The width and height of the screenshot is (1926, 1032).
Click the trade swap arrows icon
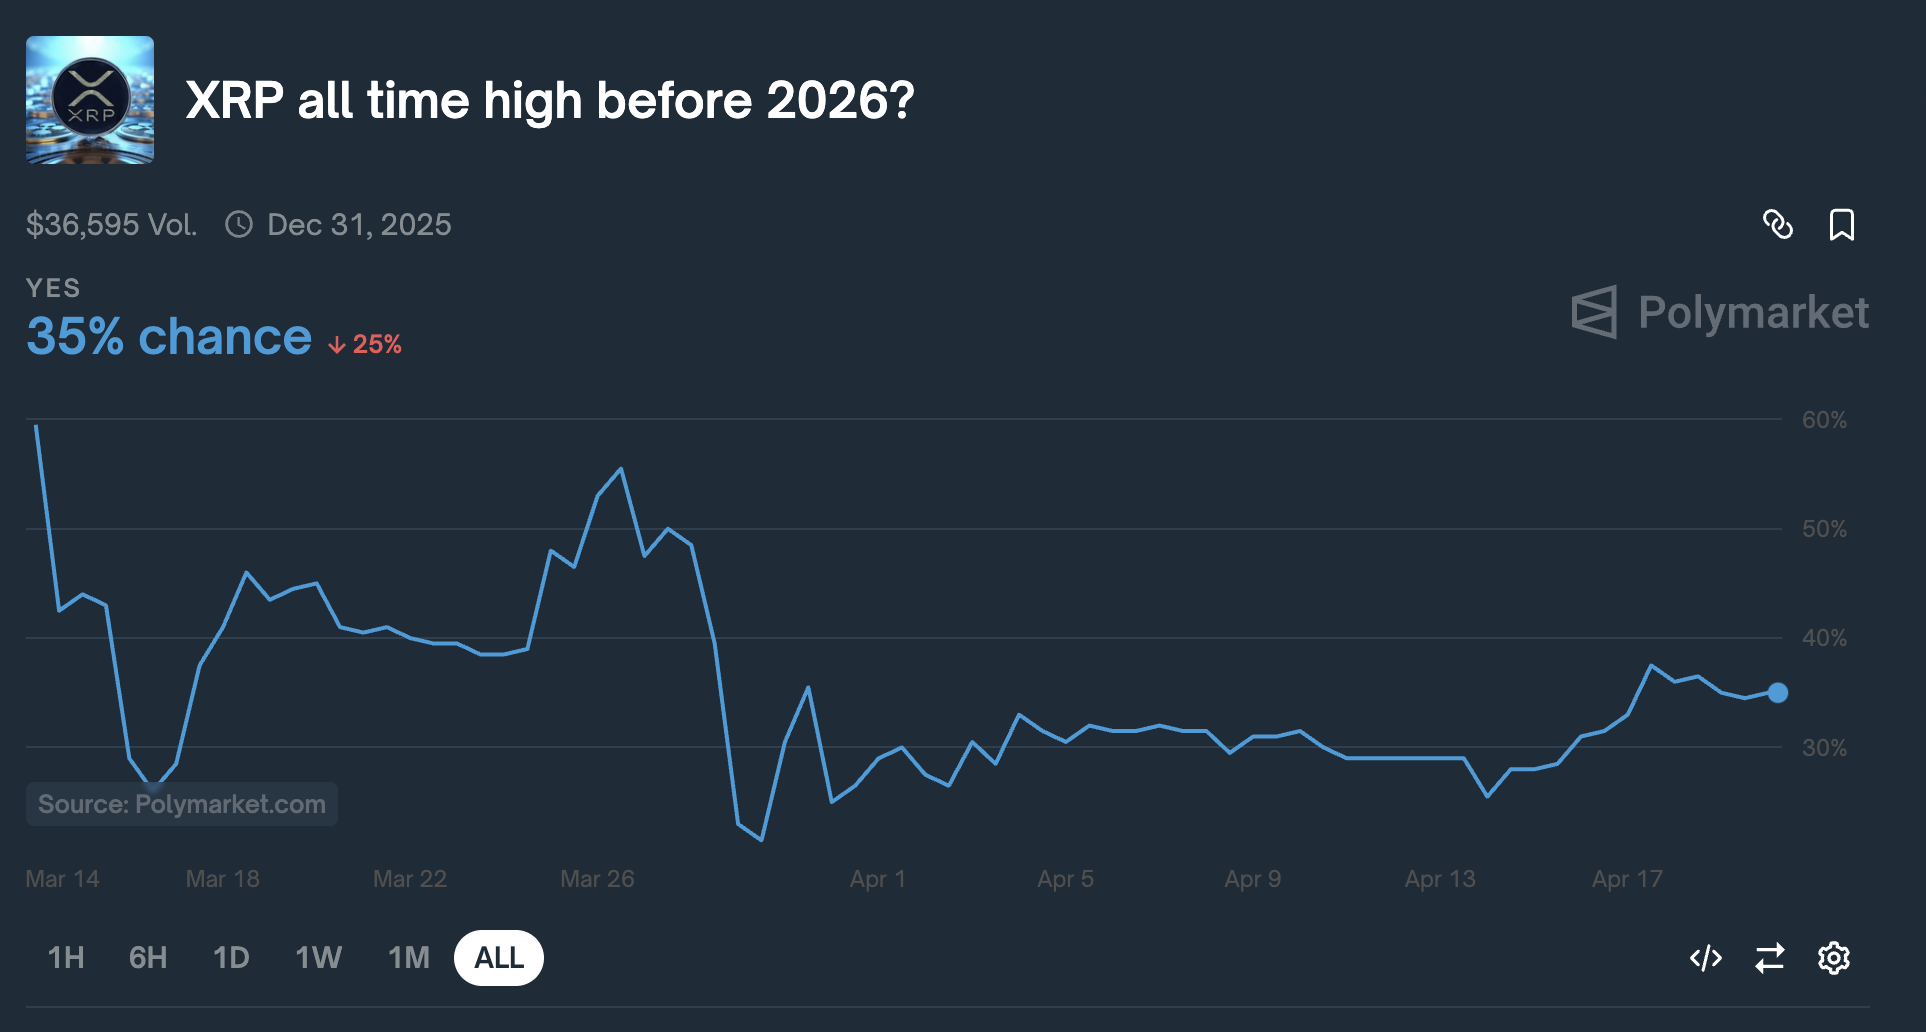pyautogui.click(x=1769, y=957)
